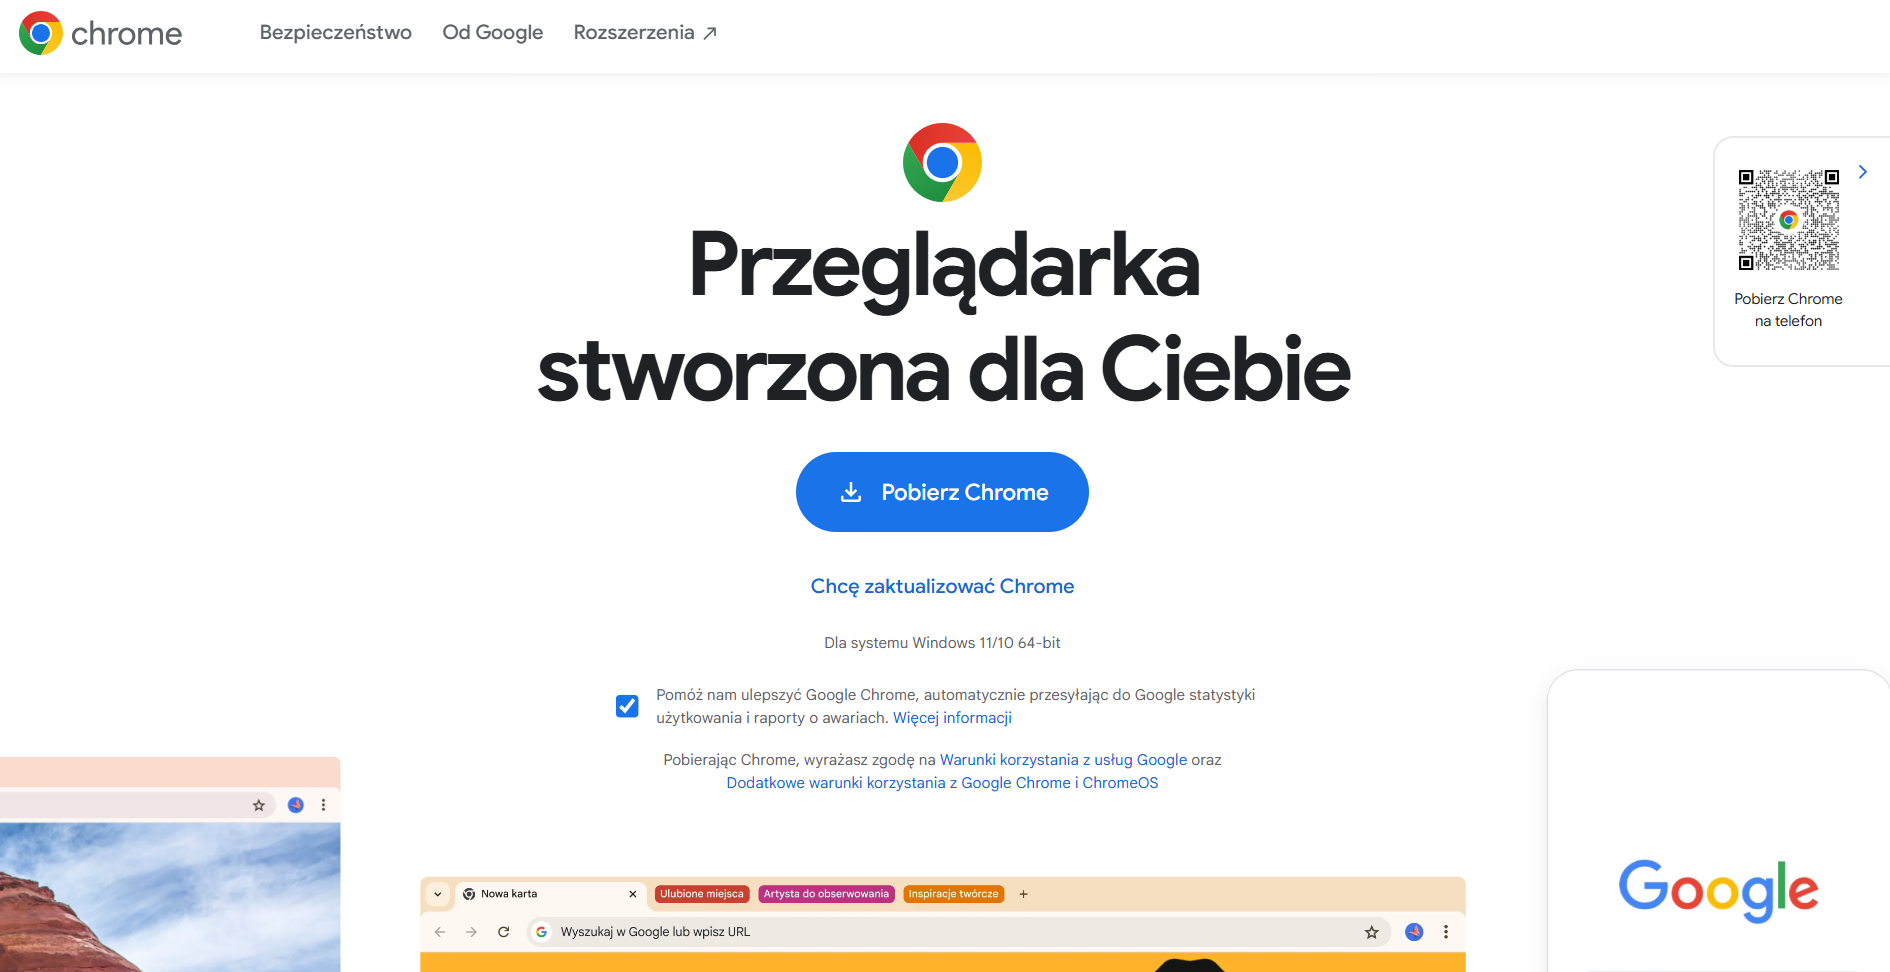This screenshot has height=972, width=1890.
Task: Click the reload icon in the mockup browser
Action: [x=504, y=932]
